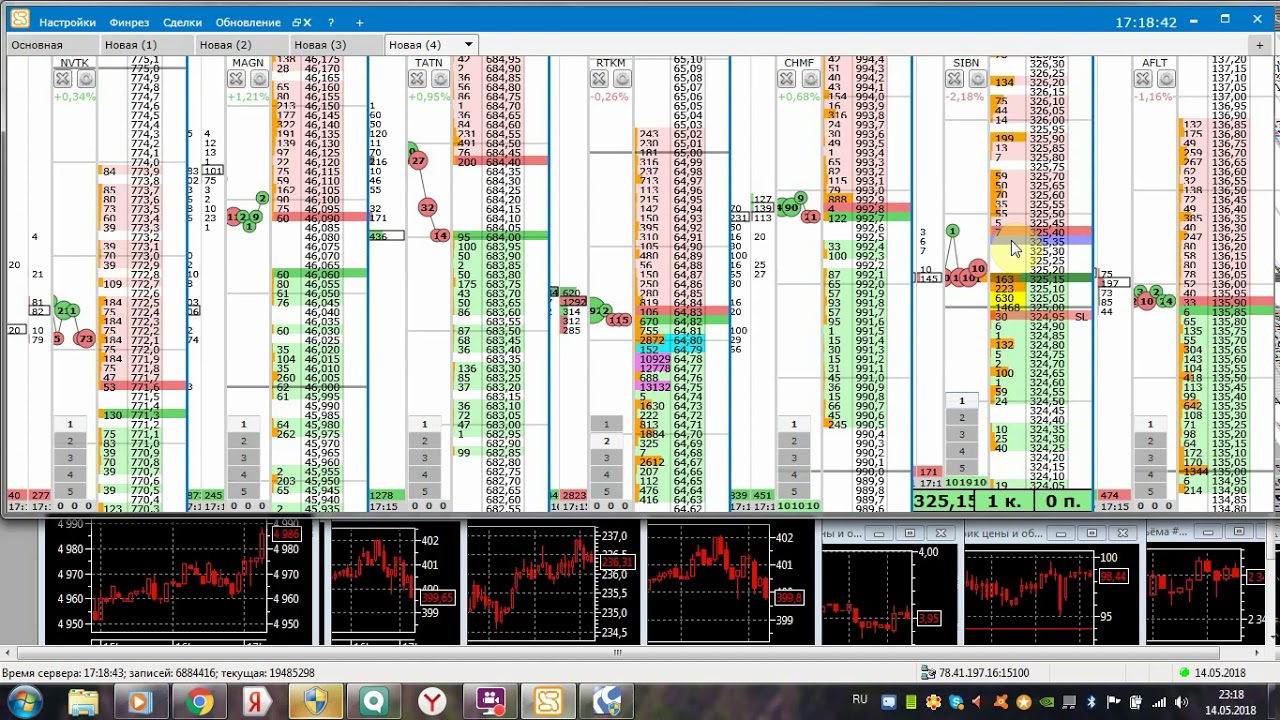Open the Настройки menu
The width and height of the screenshot is (1280, 720).
coord(67,22)
